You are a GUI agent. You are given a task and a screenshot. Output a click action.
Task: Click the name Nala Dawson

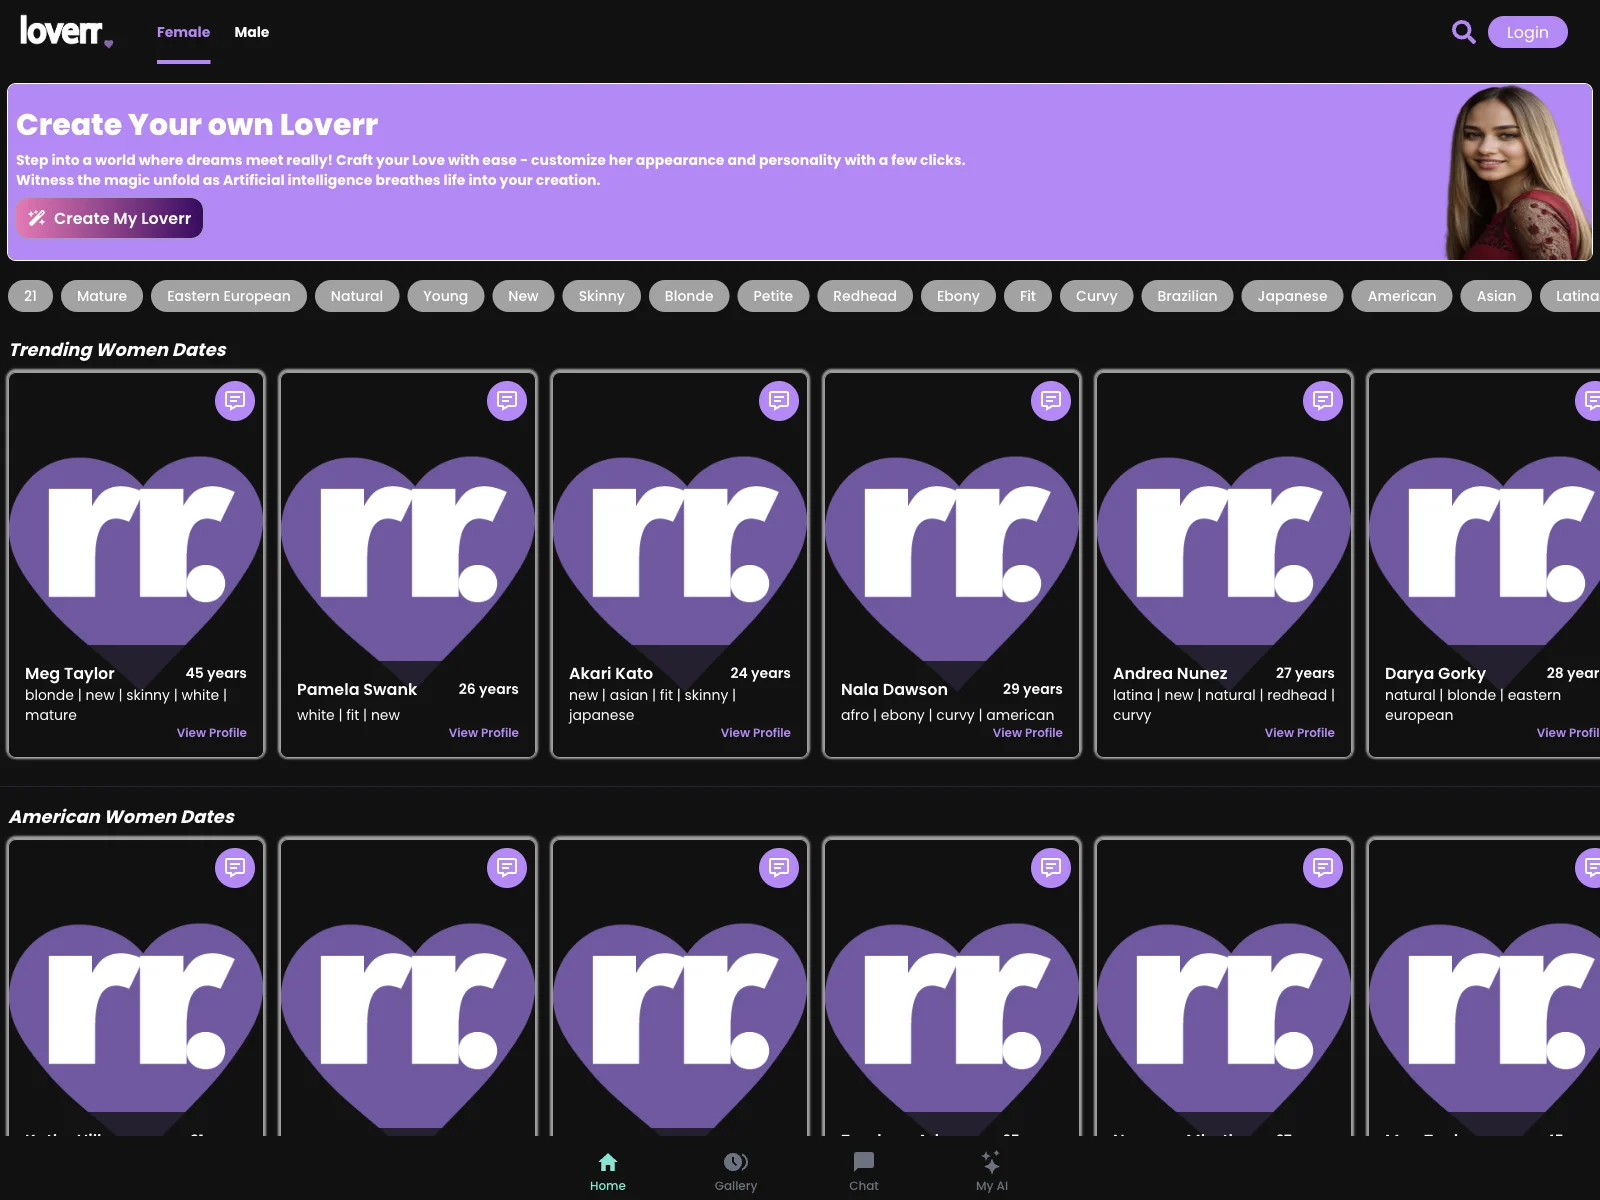pos(894,689)
